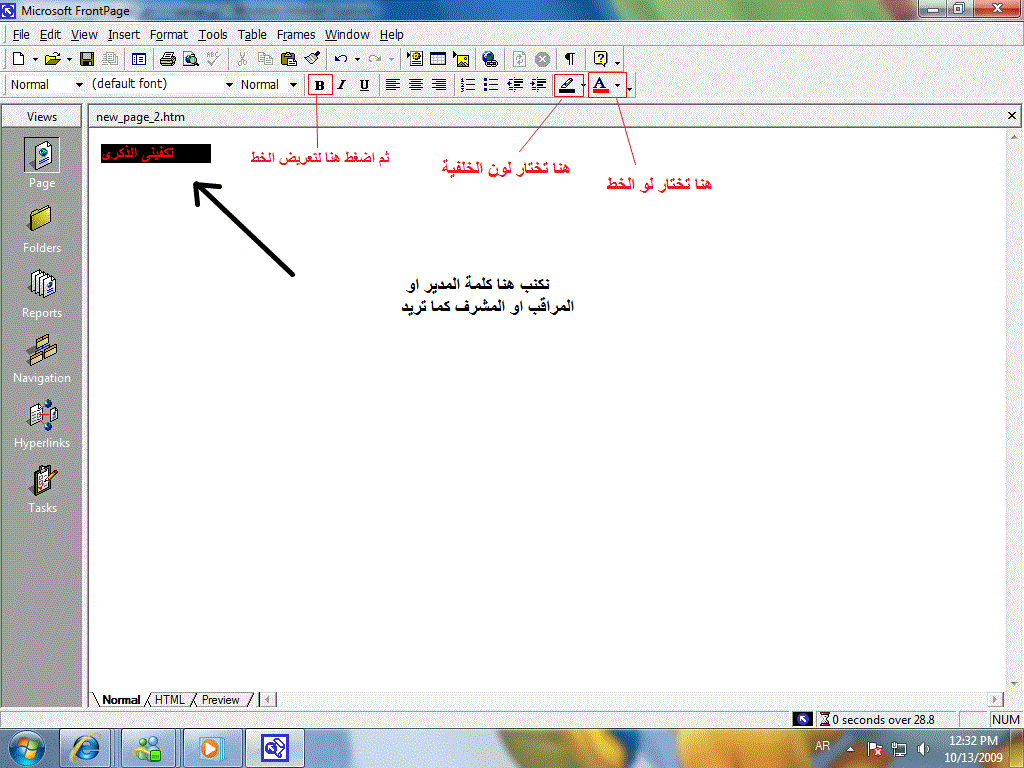Open Folders view in Views bar
This screenshot has width=1024, height=768.
[42, 229]
